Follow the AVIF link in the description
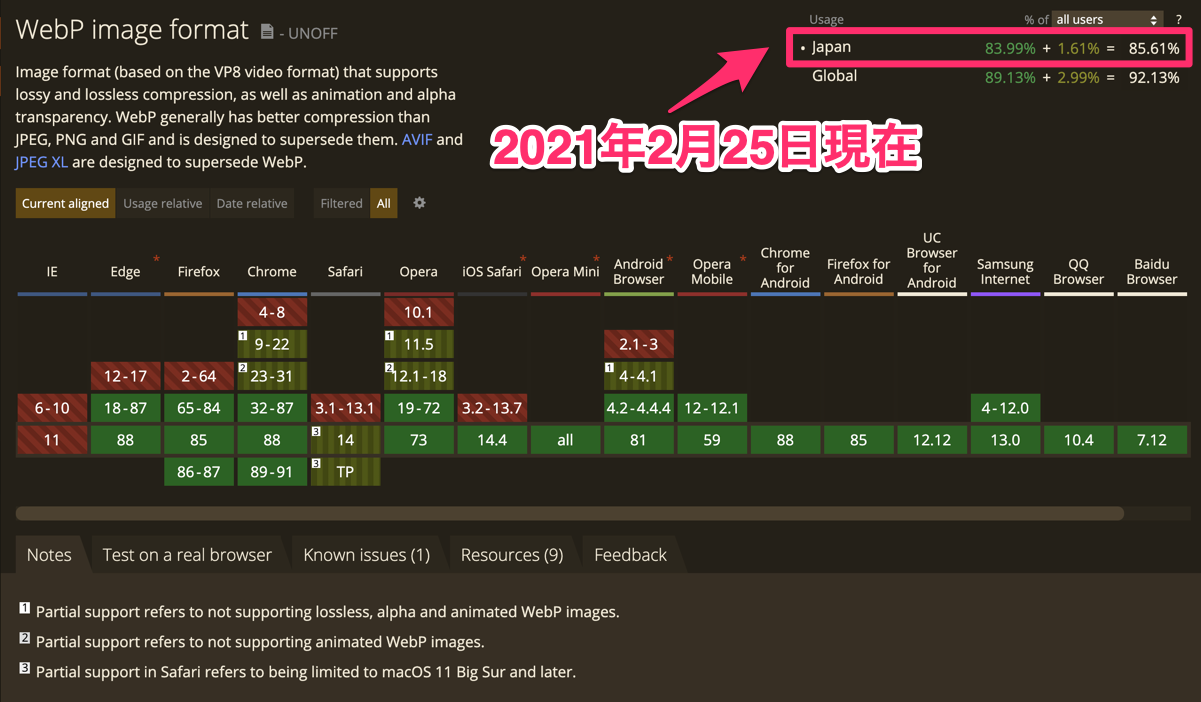Image resolution: width=1201 pixels, height=702 pixels. [417, 139]
